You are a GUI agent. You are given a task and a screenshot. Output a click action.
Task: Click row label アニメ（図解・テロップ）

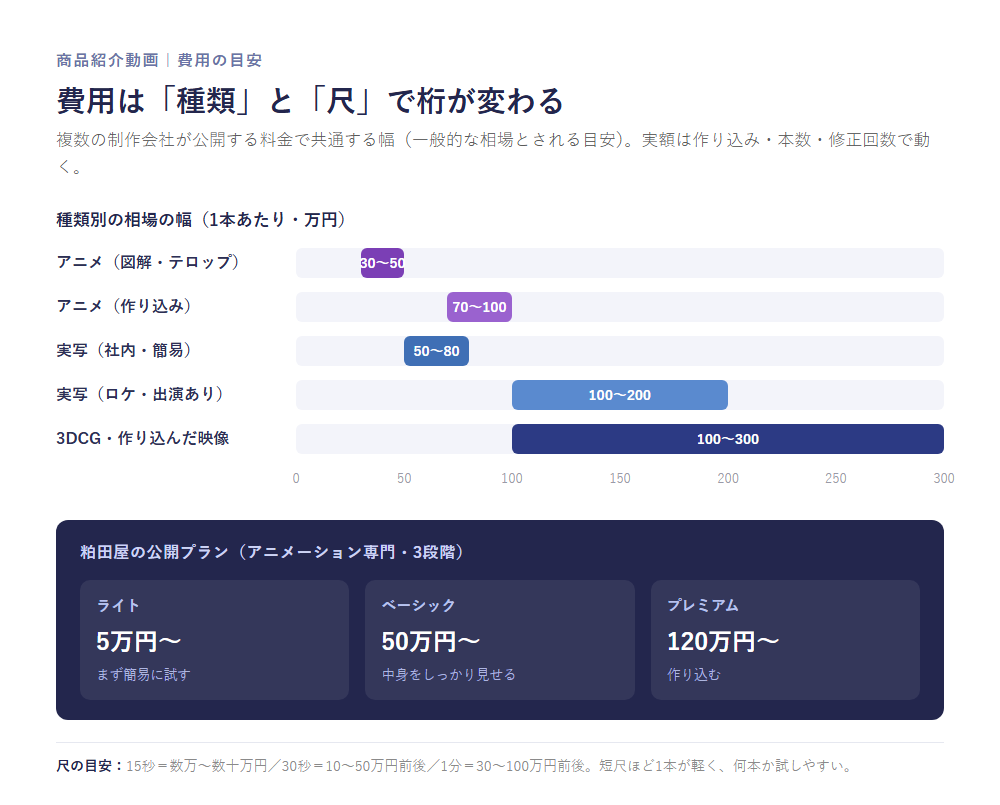click(x=148, y=262)
